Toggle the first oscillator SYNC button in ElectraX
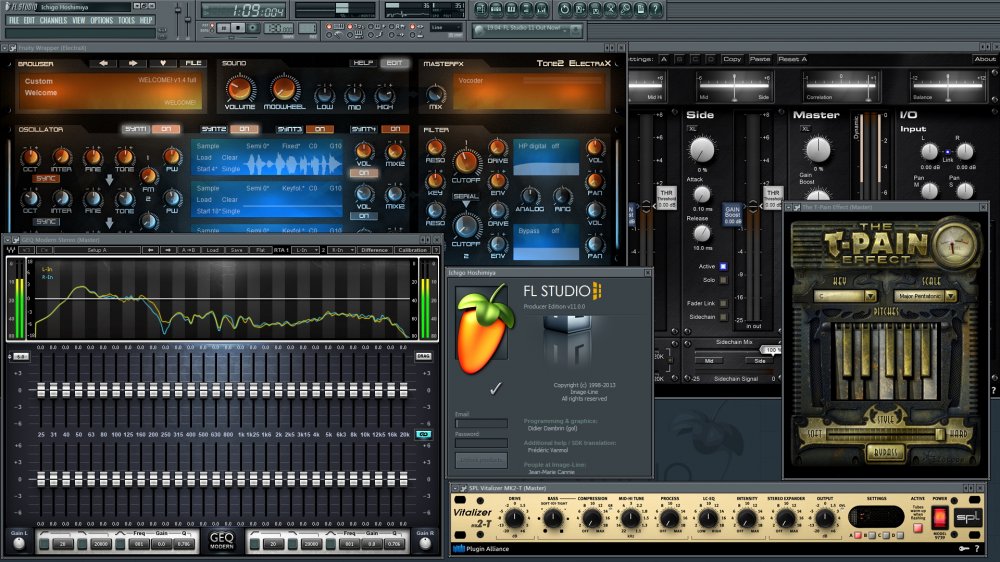Screen dimensions: 1000x562 45,179
